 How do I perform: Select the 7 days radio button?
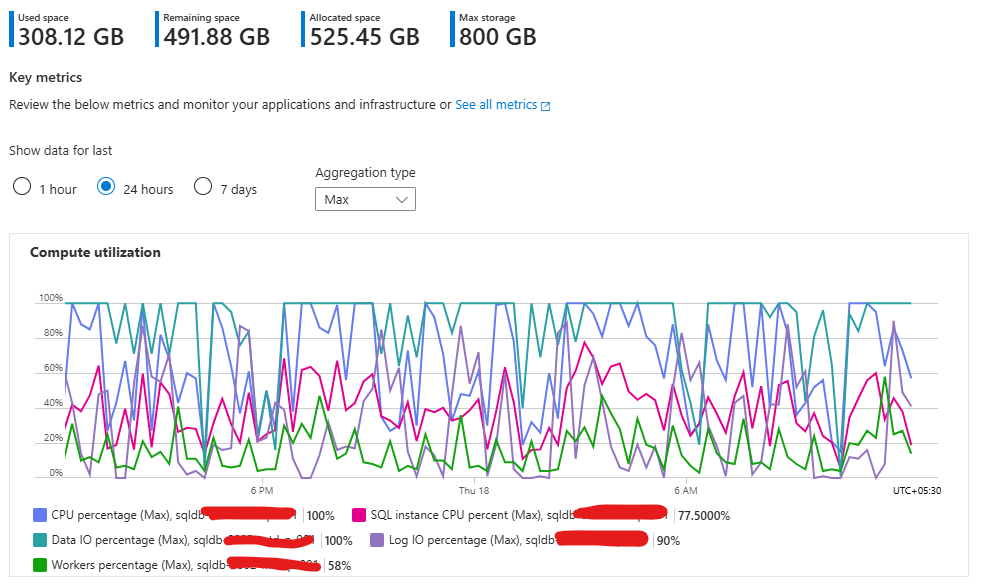(202, 187)
